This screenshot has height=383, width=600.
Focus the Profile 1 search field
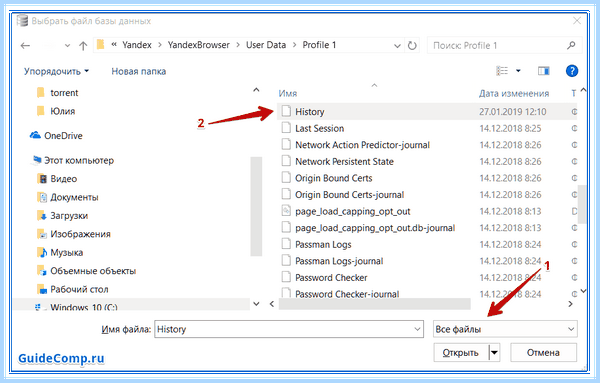click(x=504, y=46)
